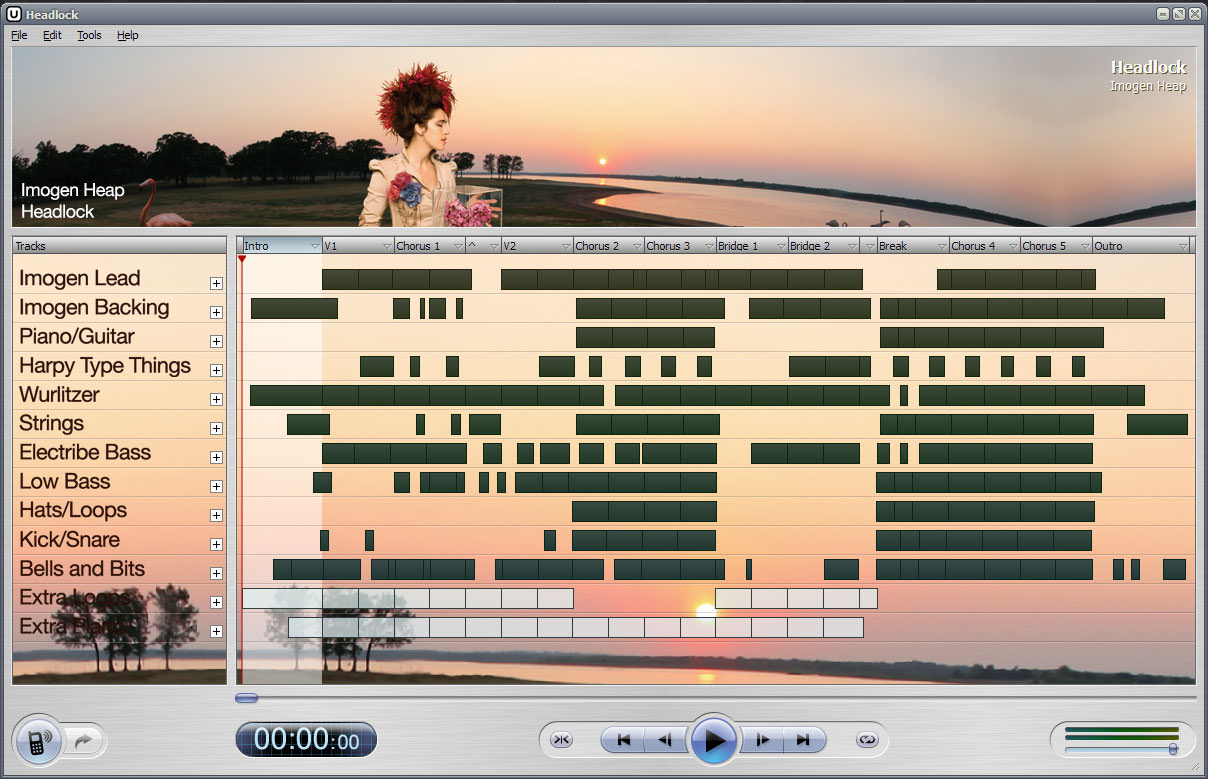Select the Imogen Lead track name
The height and width of the screenshot is (779, 1208).
[x=80, y=279]
